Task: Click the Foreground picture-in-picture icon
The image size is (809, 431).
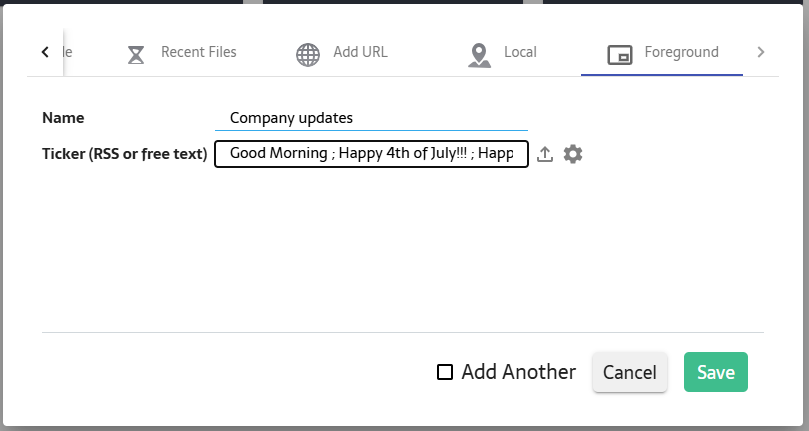Action: click(x=620, y=54)
